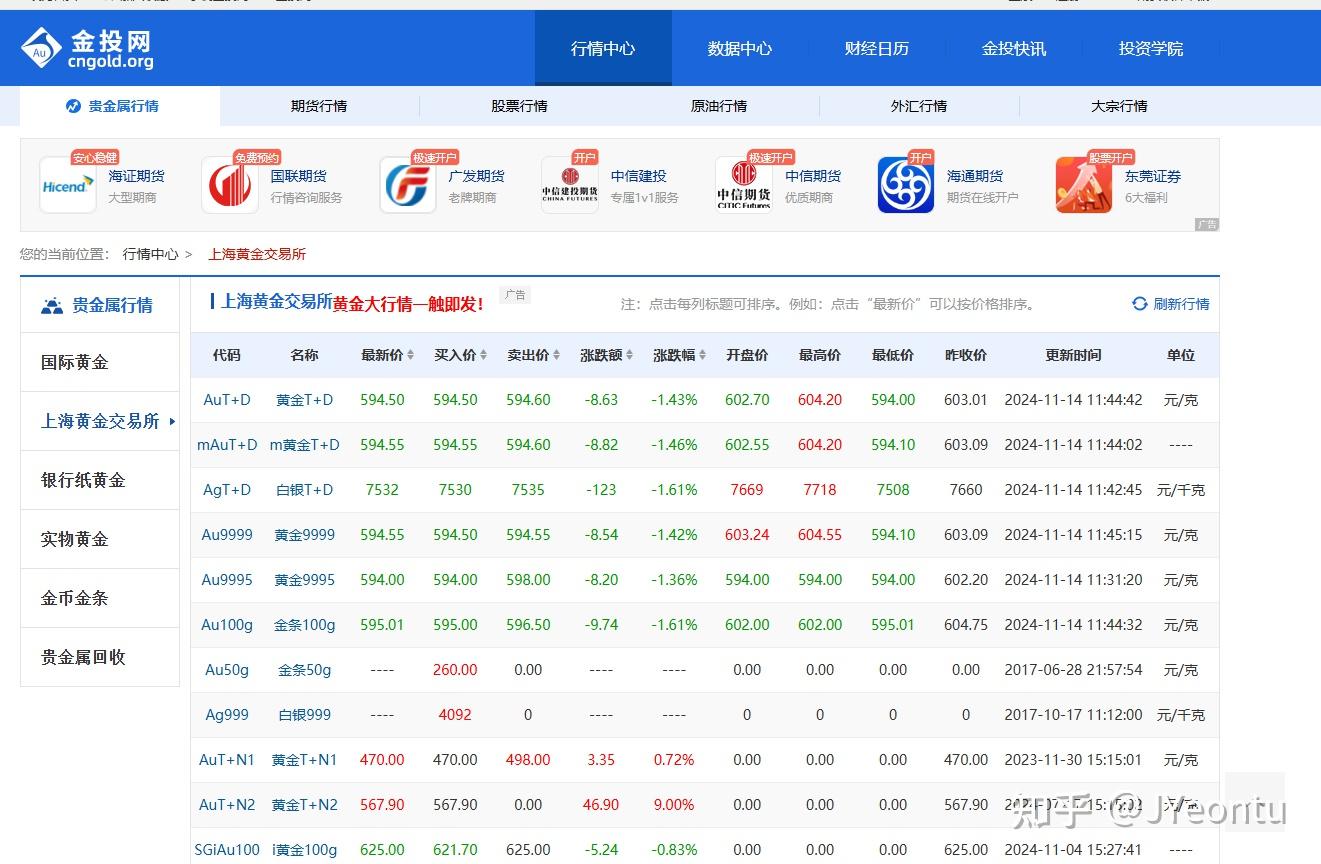Click the 中信建投期货 logo icon
Viewport: 1321px width, 864px height.
570,184
